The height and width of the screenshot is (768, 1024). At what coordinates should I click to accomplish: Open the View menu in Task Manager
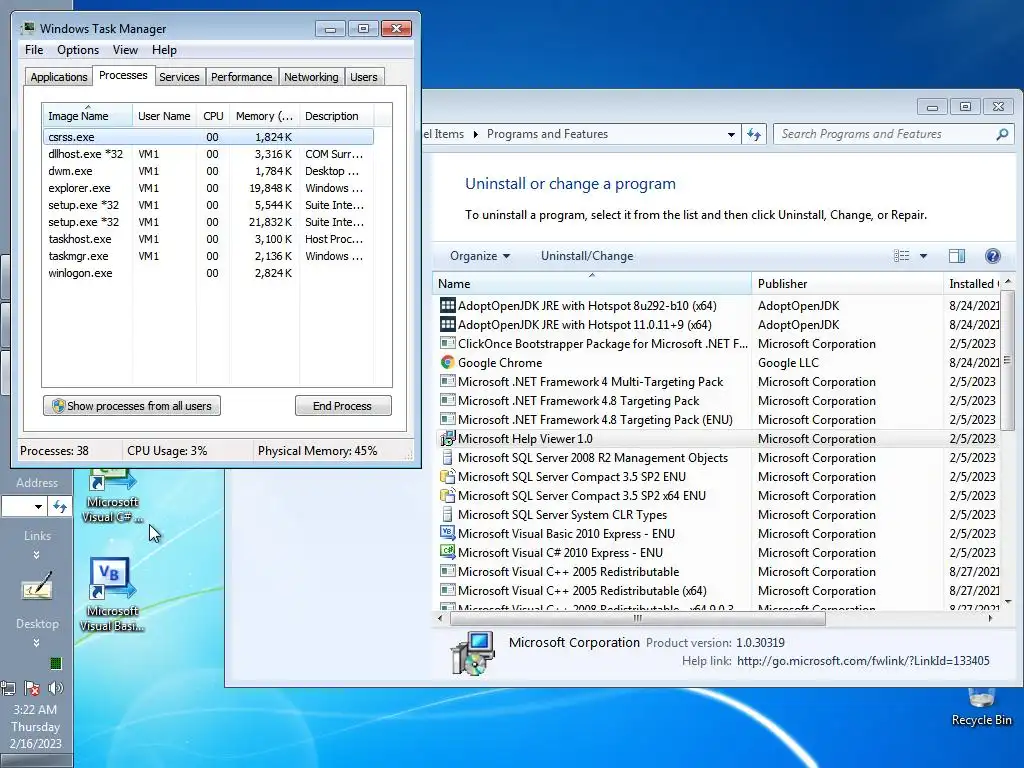pyautogui.click(x=125, y=50)
